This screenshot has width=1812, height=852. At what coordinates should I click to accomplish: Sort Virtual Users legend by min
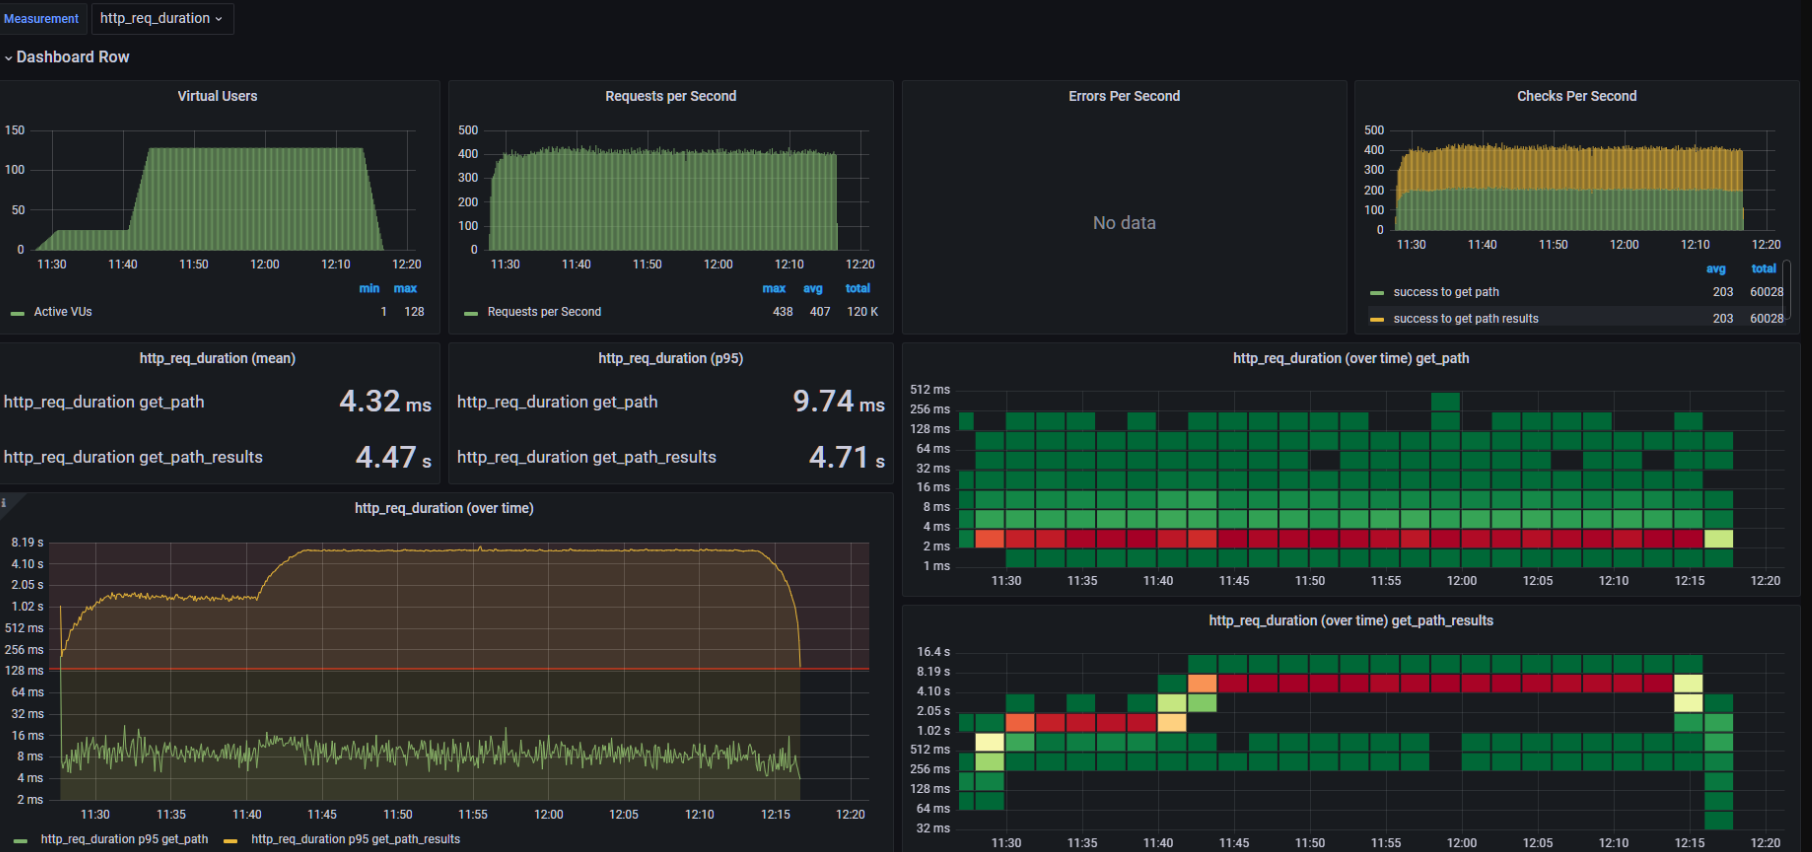tap(369, 288)
